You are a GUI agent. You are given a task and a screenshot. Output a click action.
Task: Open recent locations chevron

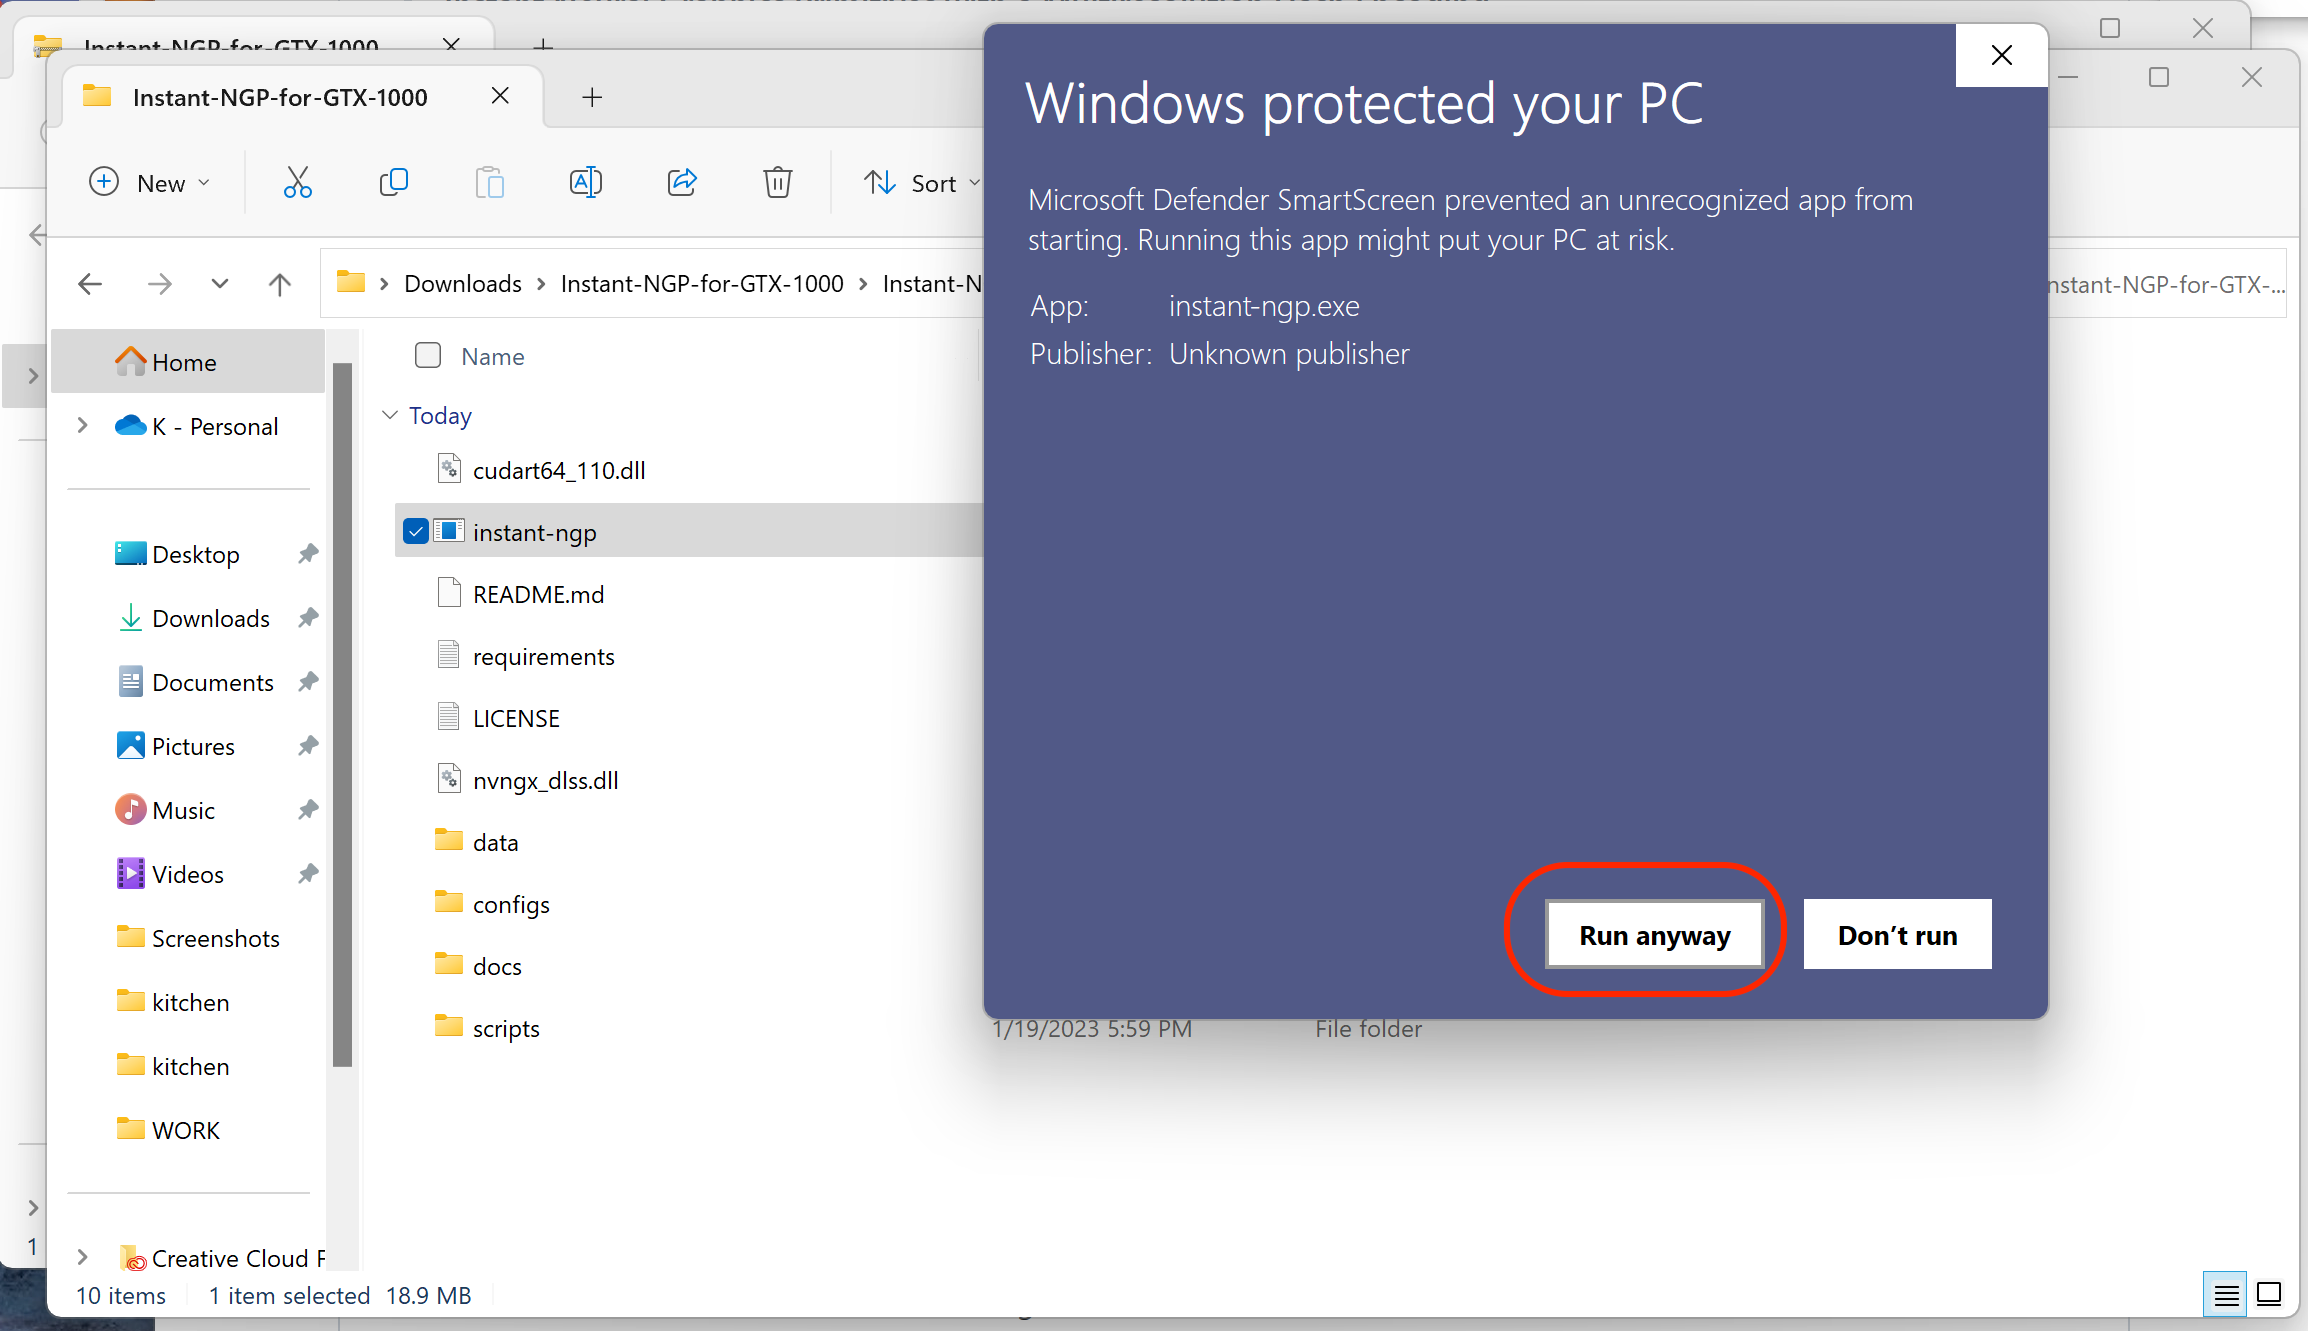coord(220,284)
